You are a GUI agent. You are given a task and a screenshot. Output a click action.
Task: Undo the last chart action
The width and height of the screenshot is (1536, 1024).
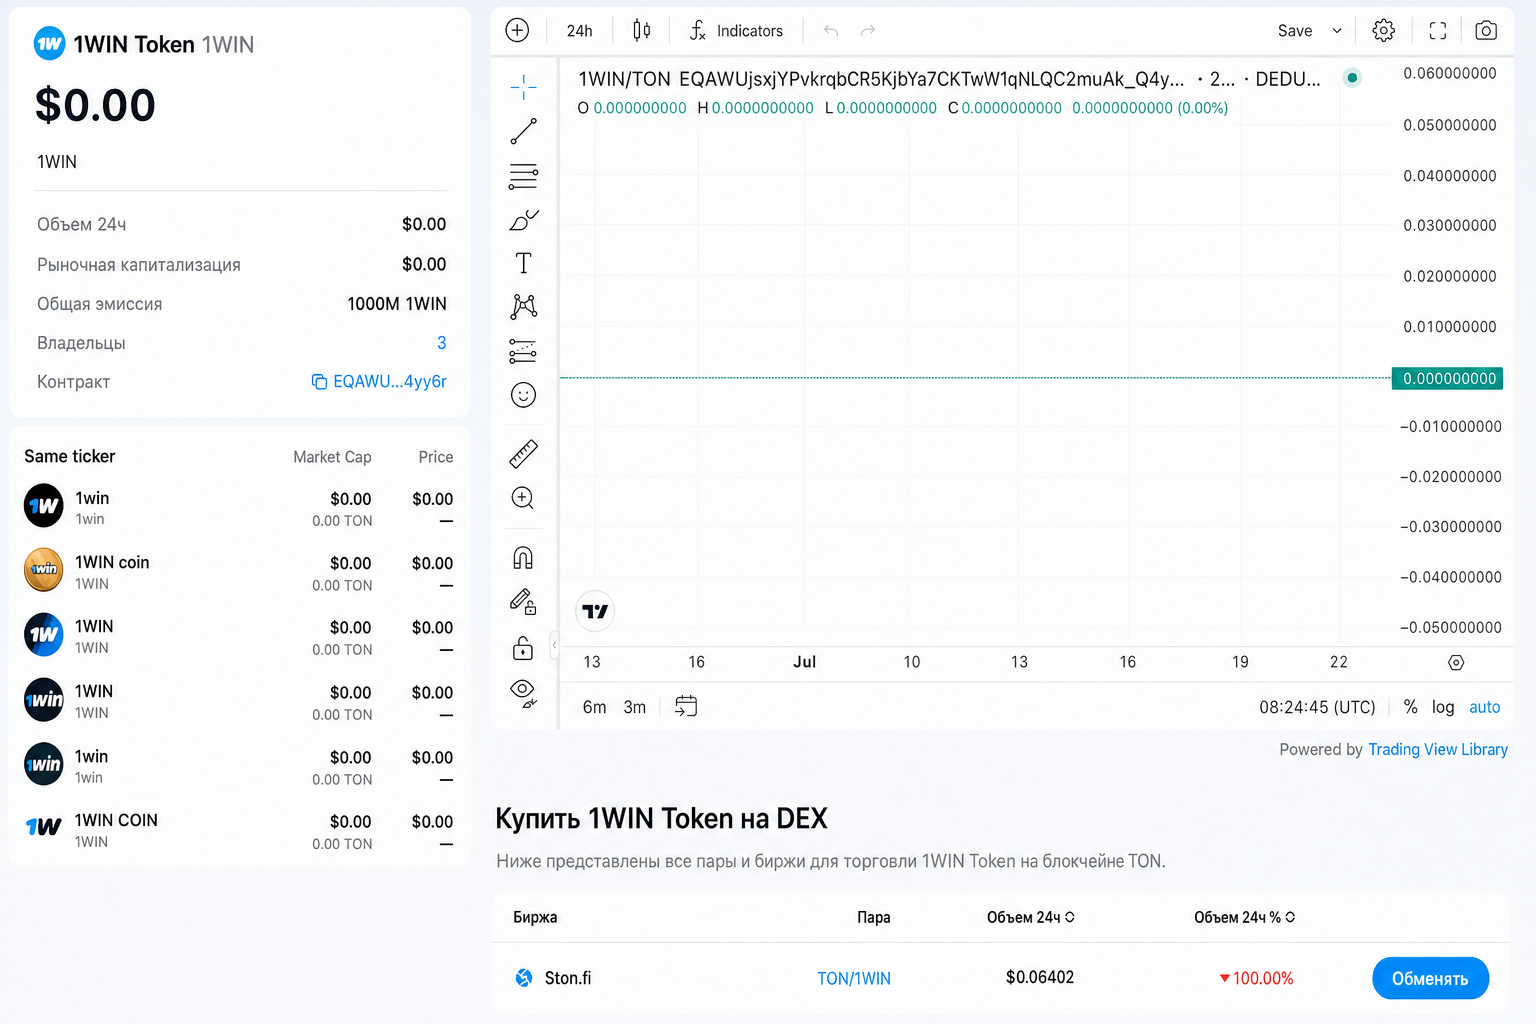831,31
